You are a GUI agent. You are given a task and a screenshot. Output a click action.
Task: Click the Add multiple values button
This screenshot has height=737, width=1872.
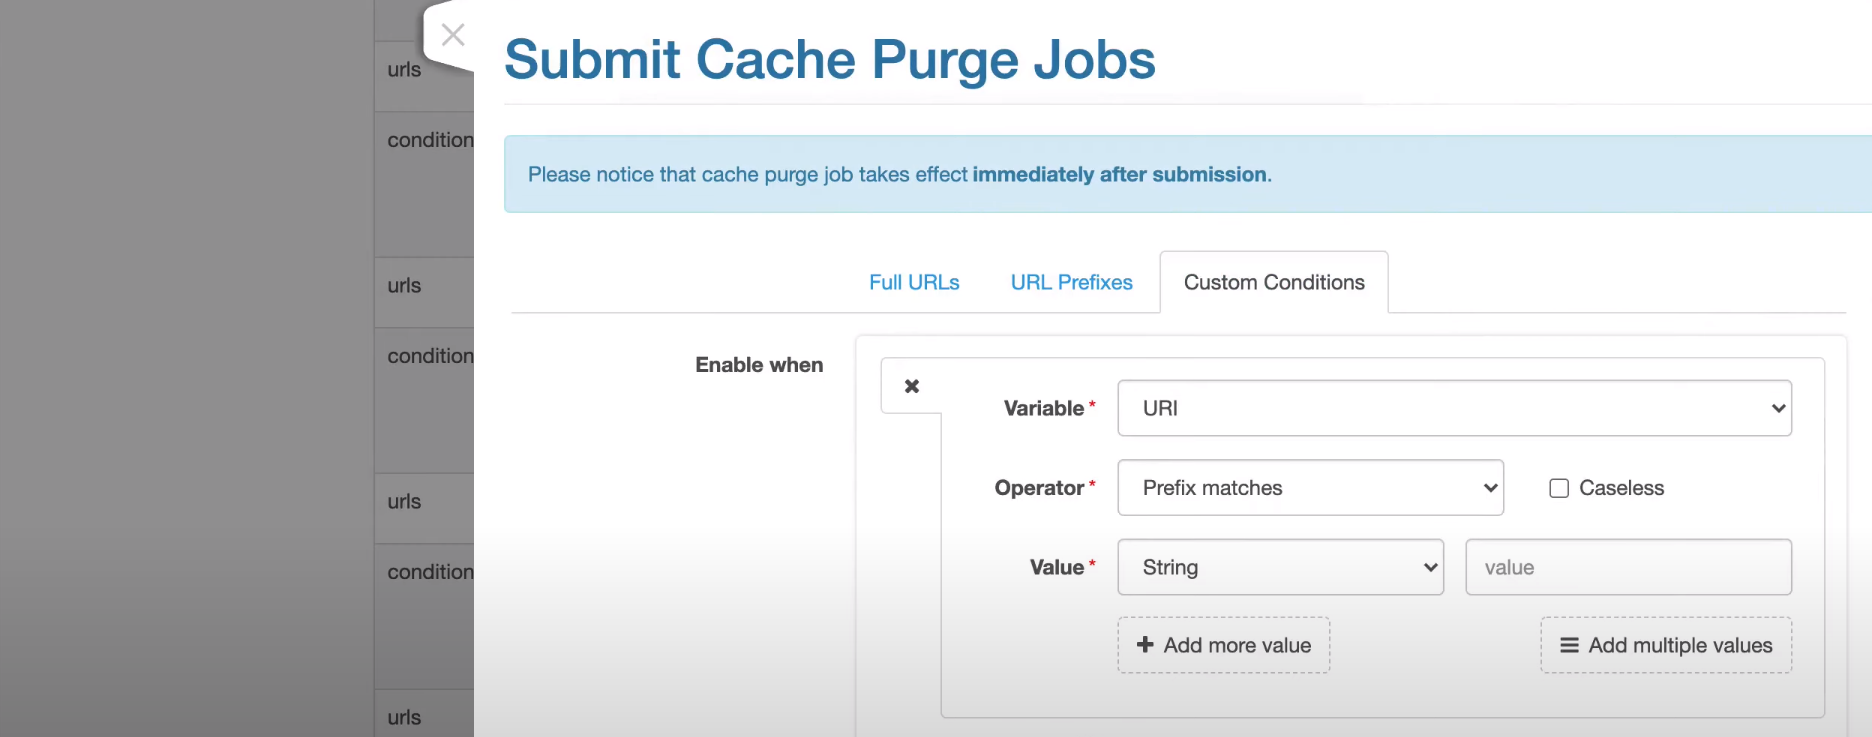(x=1665, y=645)
